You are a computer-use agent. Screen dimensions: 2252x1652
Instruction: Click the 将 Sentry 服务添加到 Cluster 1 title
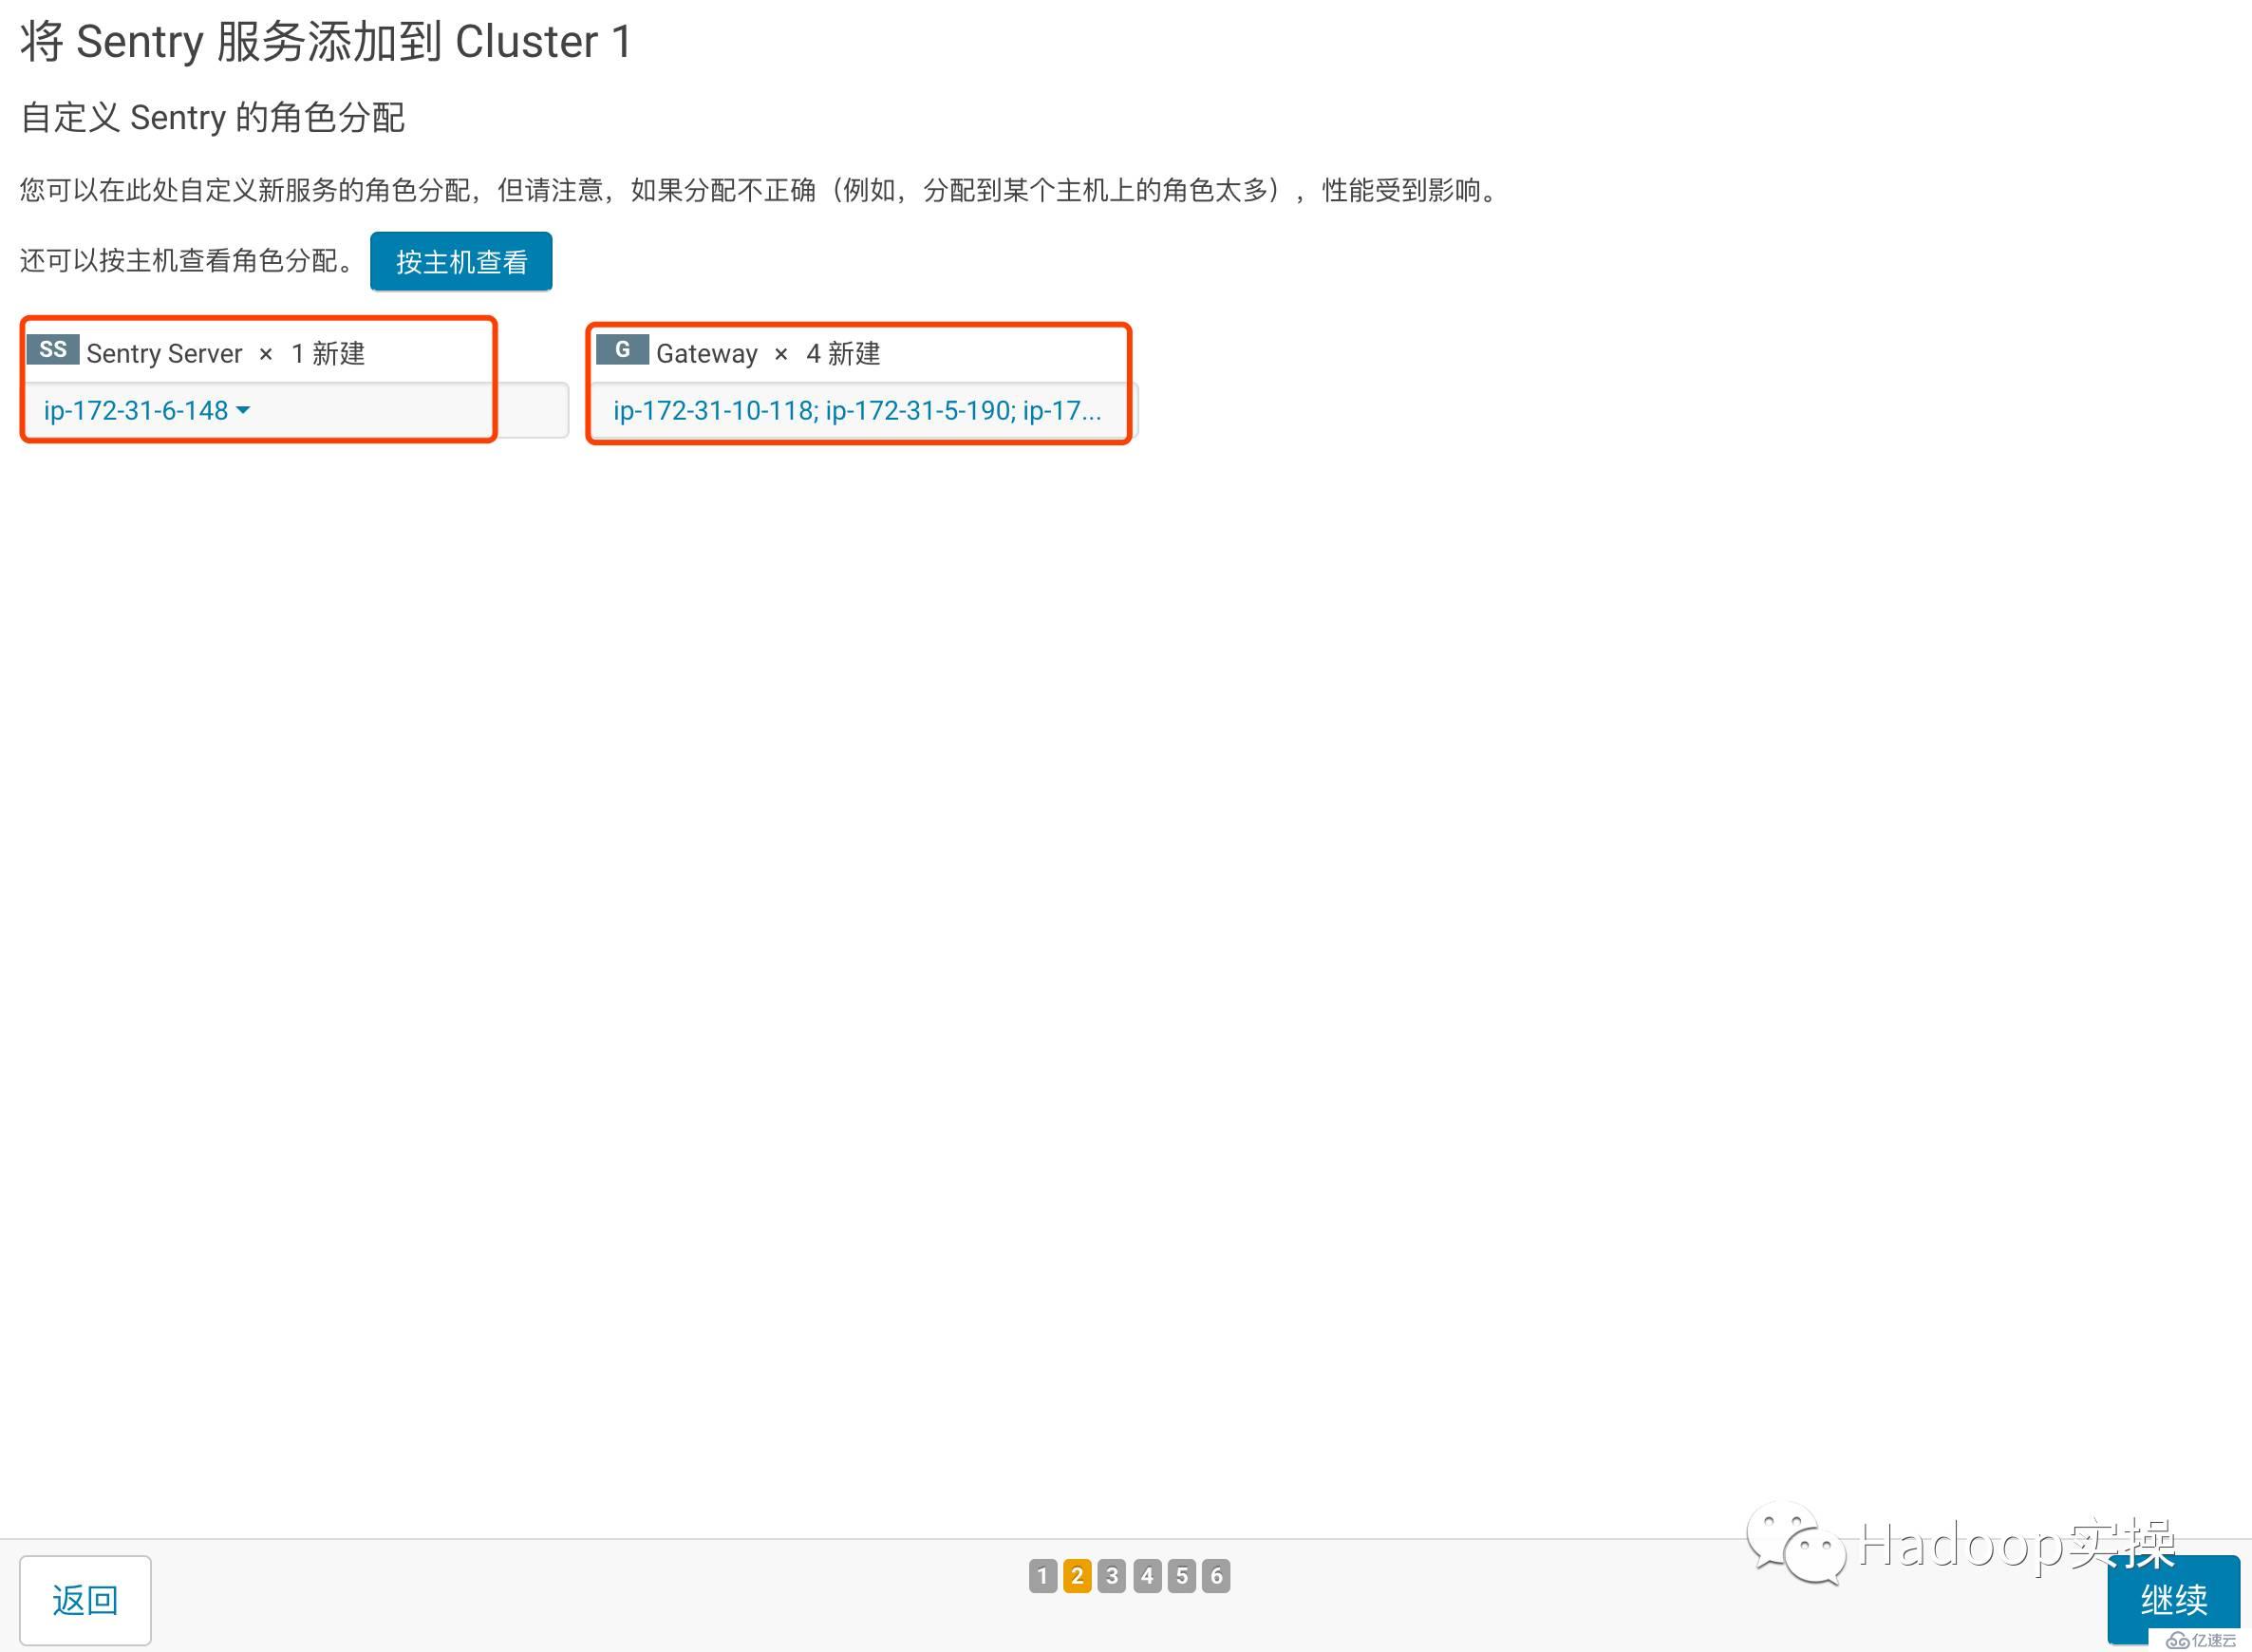pos(326,42)
